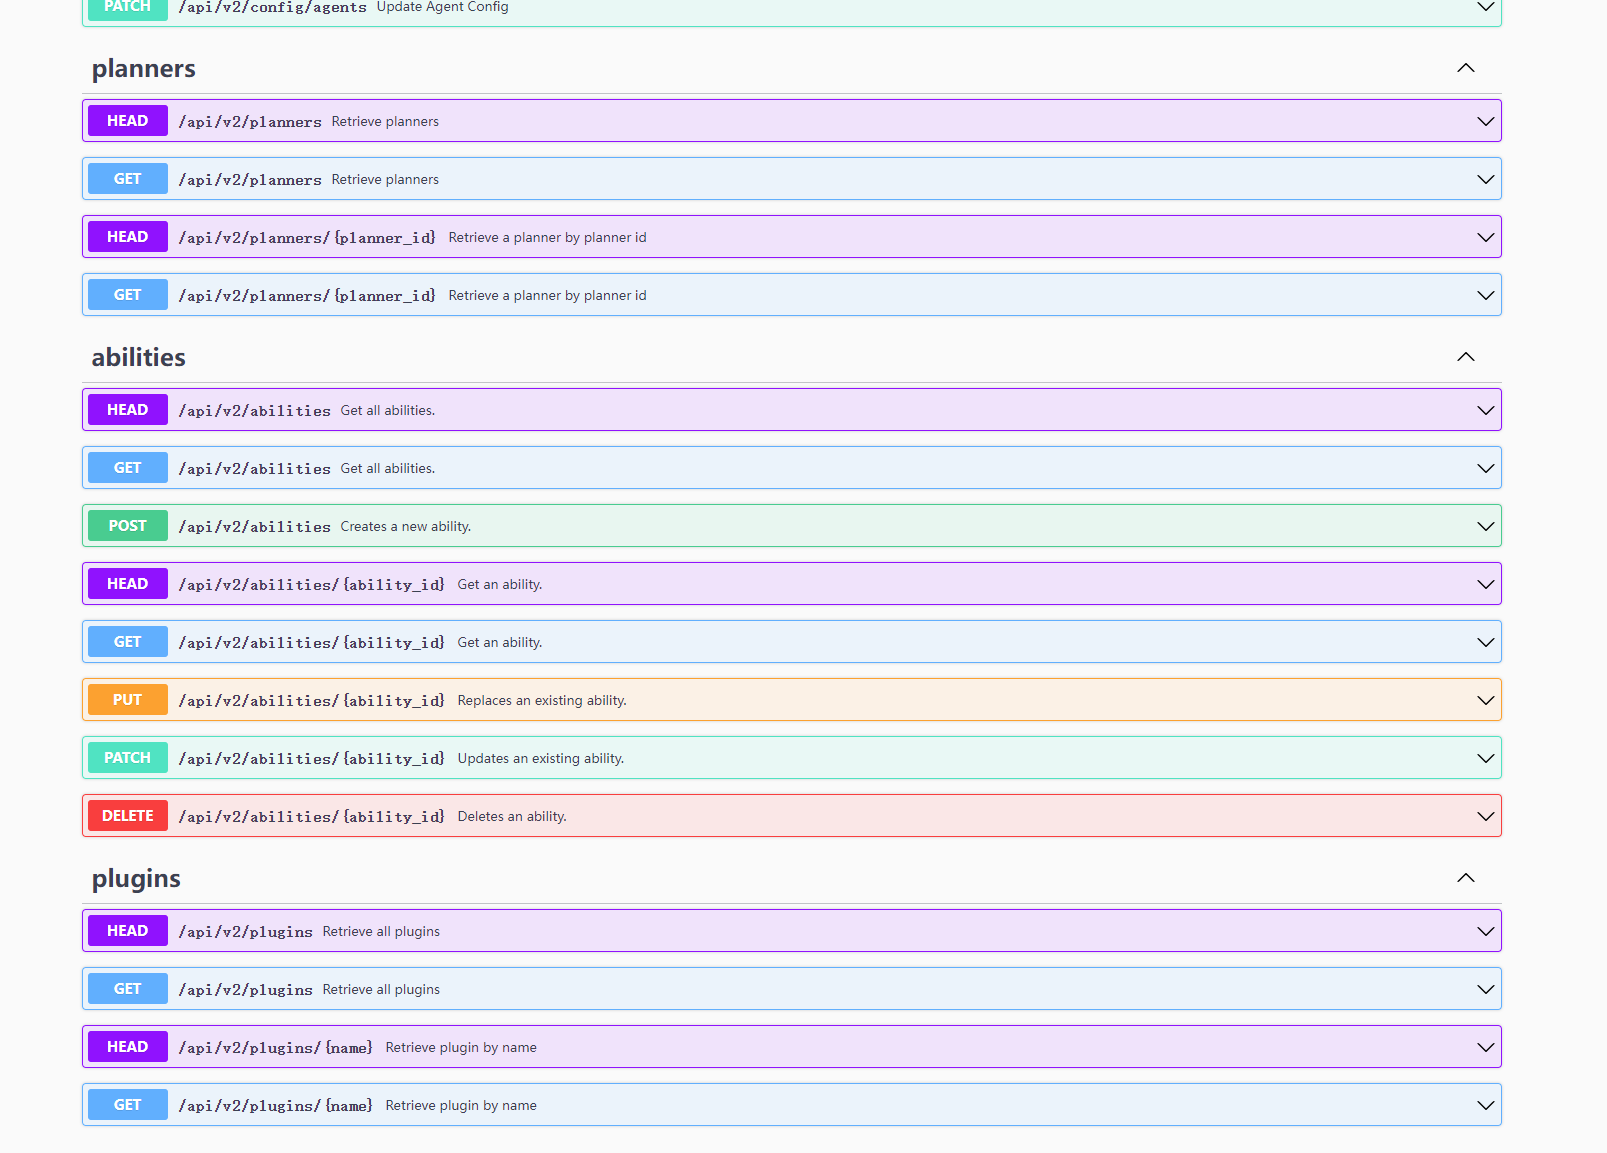This screenshot has height=1153, width=1607.
Task: Expand HEAD planners/{planner_id} row arrow
Action: pos(1485,237)
